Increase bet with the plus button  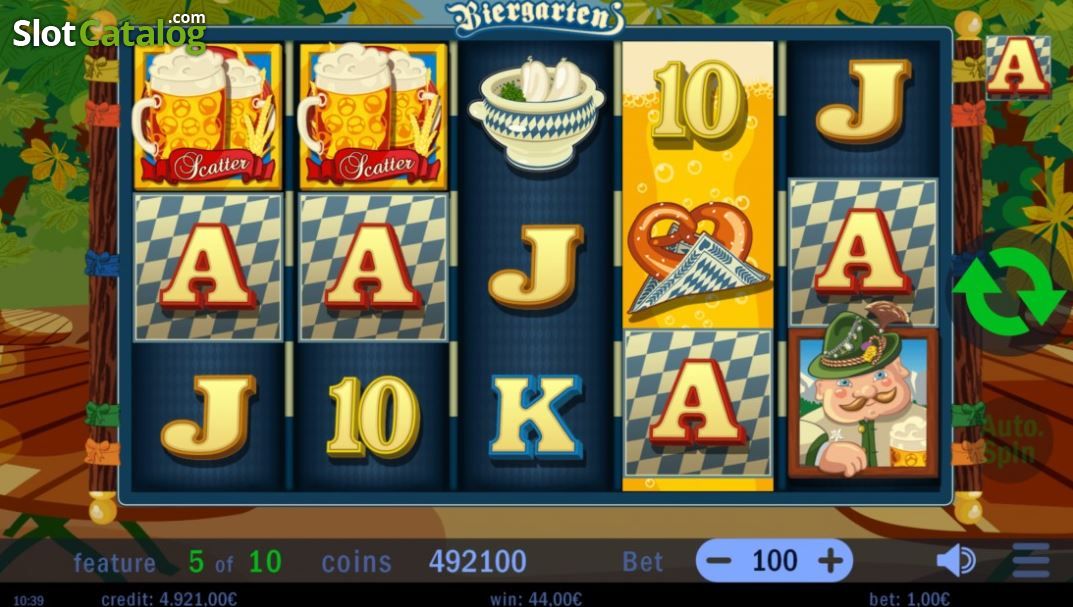click(x=831, y=561)
